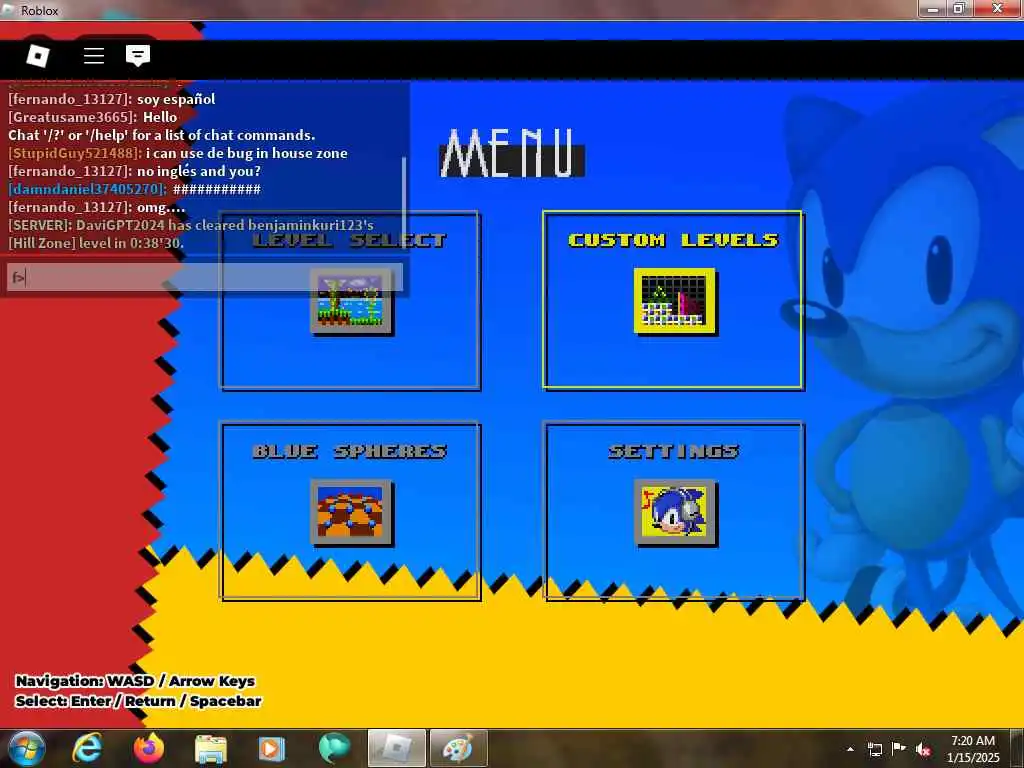This screenshot has width=1024, height=768.
Task: Select the Level Select thumbnail image
Action: (352, 302)
